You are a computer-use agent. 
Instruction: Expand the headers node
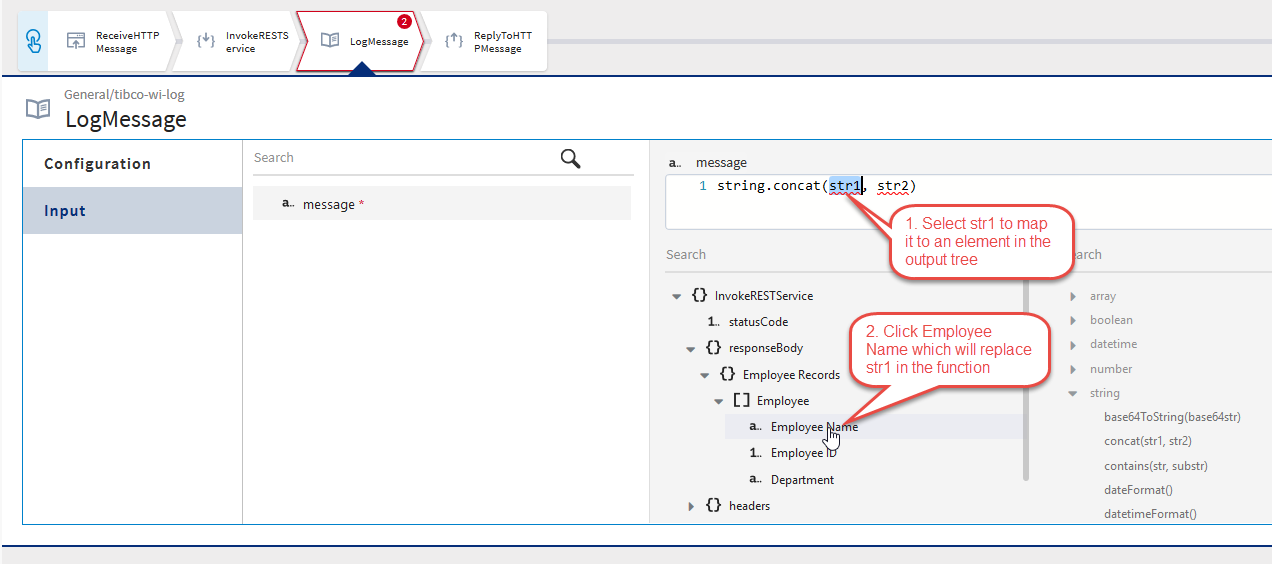(x=691, y=507)
